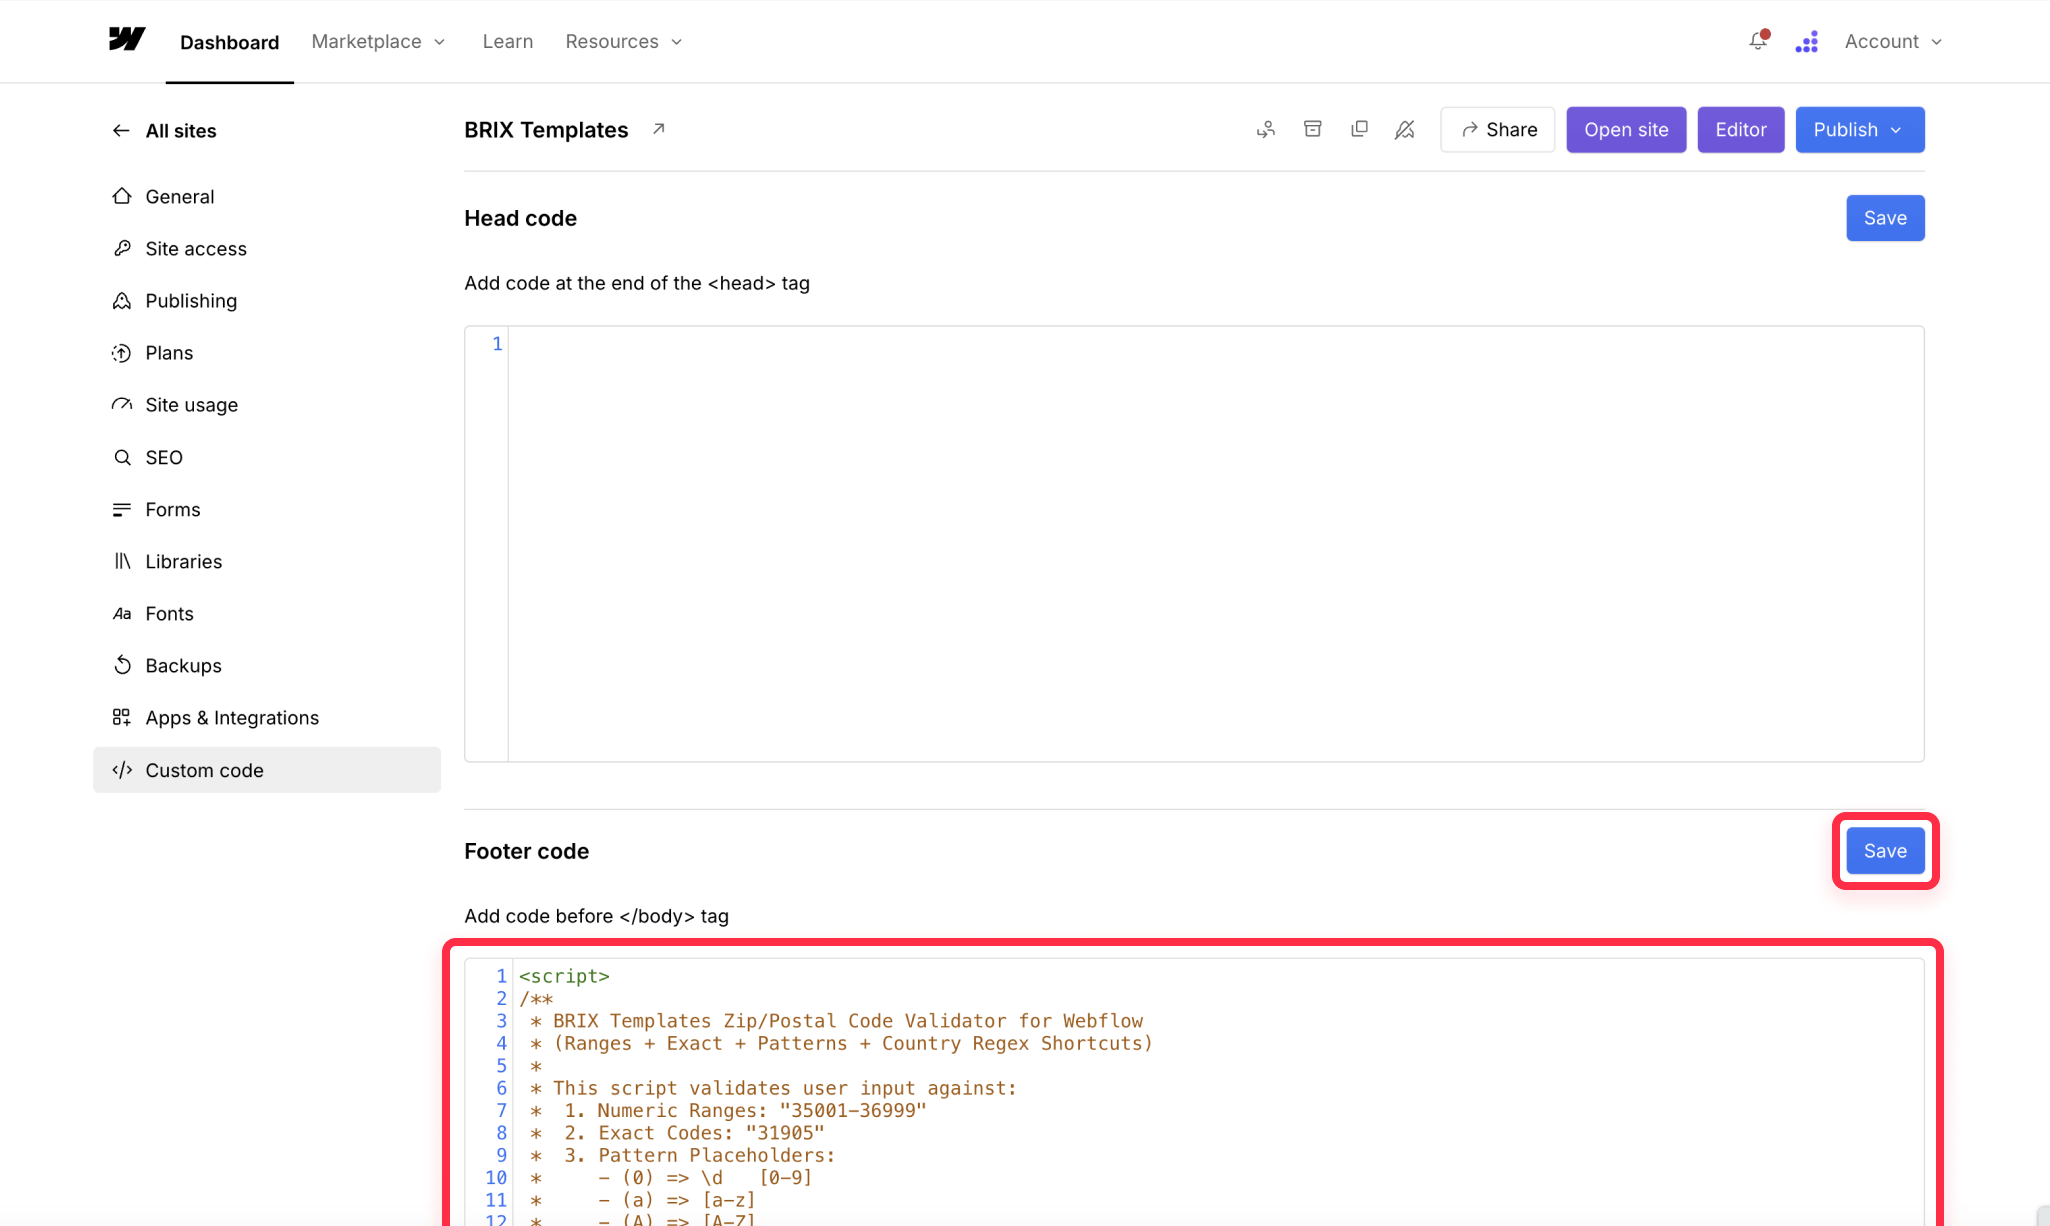The image size is (2050, 1226).
Task: Click the transfer site icon
Action: (x=1266, y=129)
